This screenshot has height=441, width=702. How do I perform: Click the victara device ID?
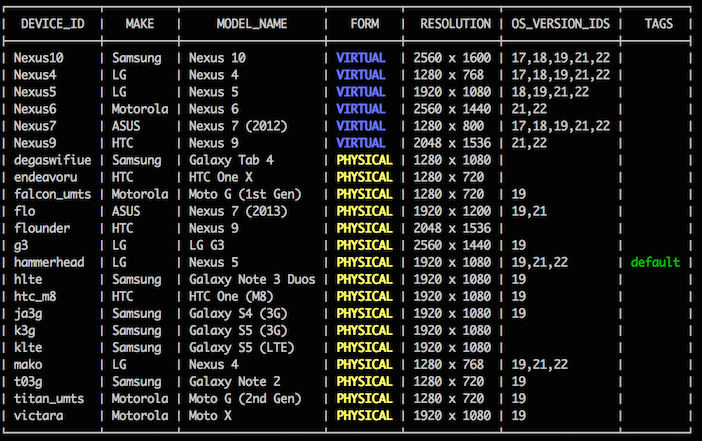click(39, 415)
